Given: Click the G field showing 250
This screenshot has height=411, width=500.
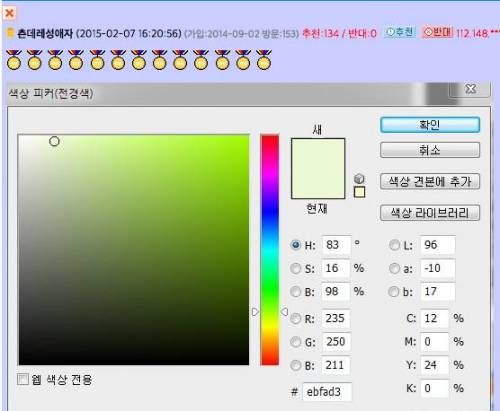Looking at the screenshot, I should [x=336, y=342].
